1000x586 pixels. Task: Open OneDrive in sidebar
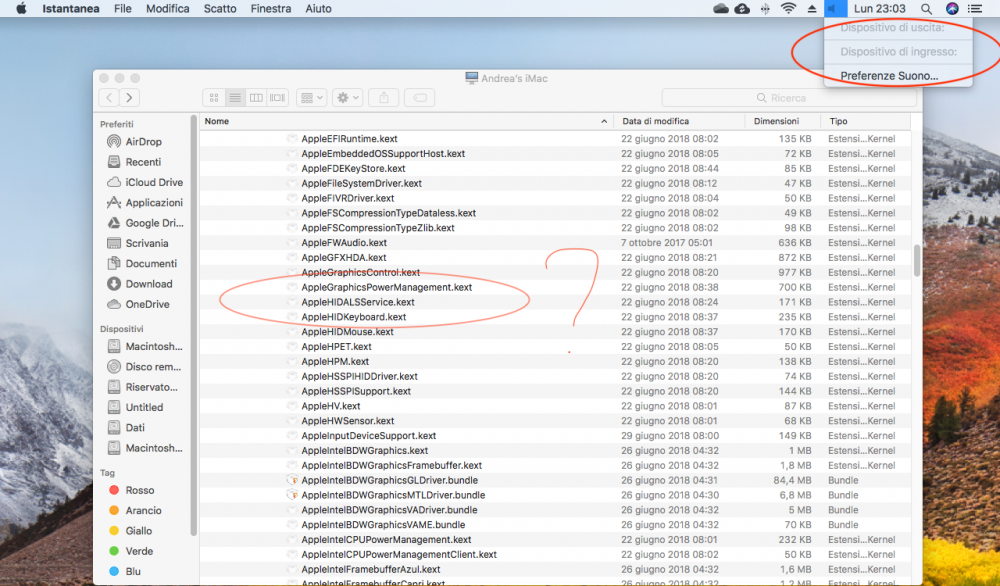pyautogui.click(x=147, y=304)
